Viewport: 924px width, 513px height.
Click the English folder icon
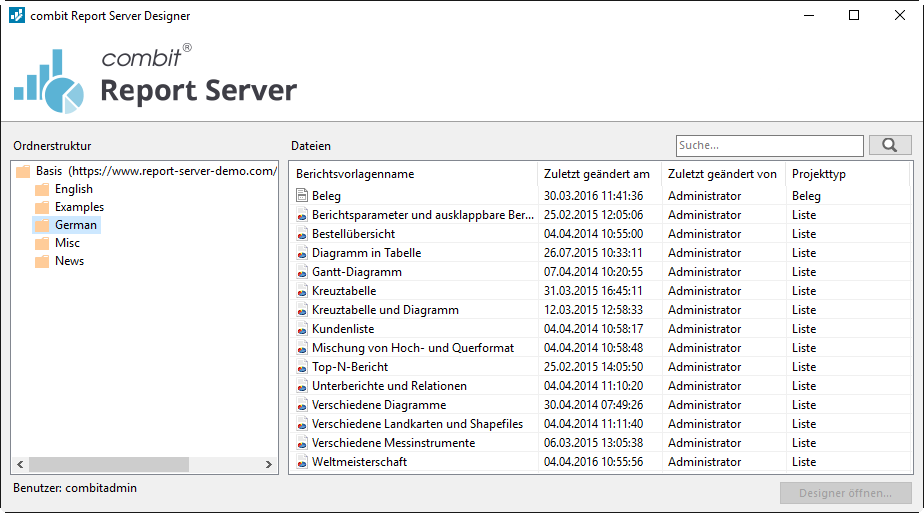pos(42,189)
